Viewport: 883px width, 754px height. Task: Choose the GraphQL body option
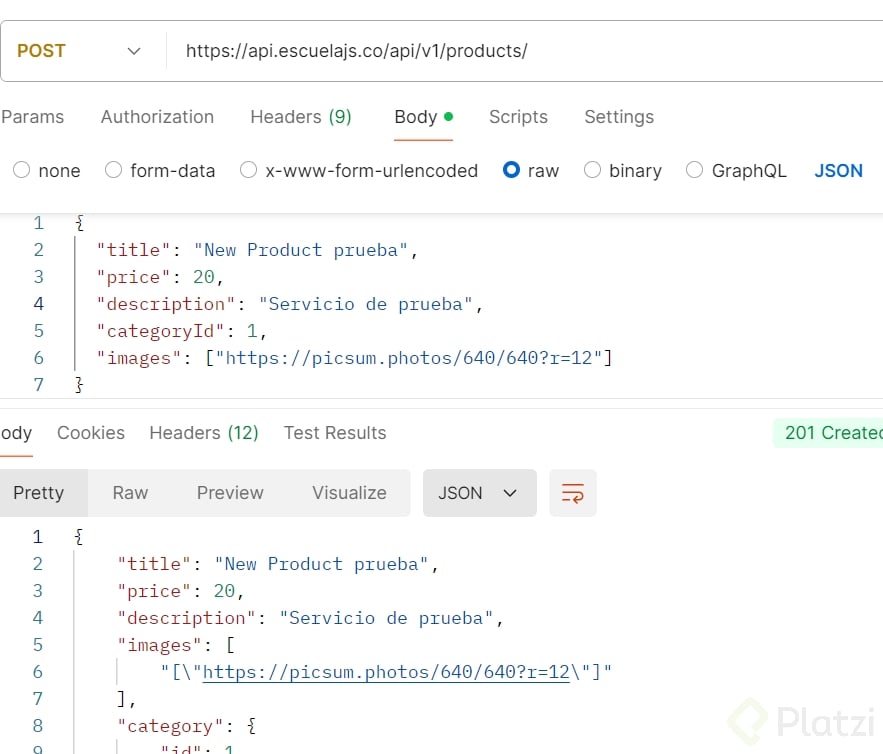[x=695, y=171]
